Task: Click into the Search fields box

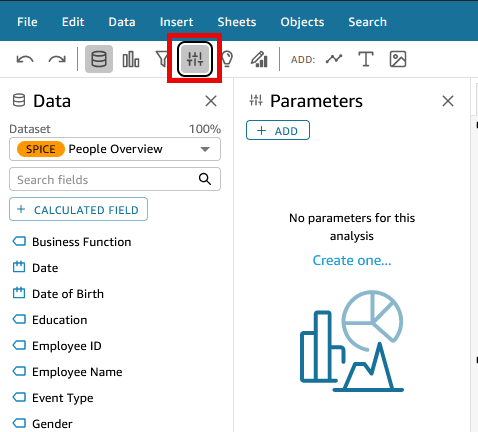Action: pyautogui.click(x=115, y=179)
